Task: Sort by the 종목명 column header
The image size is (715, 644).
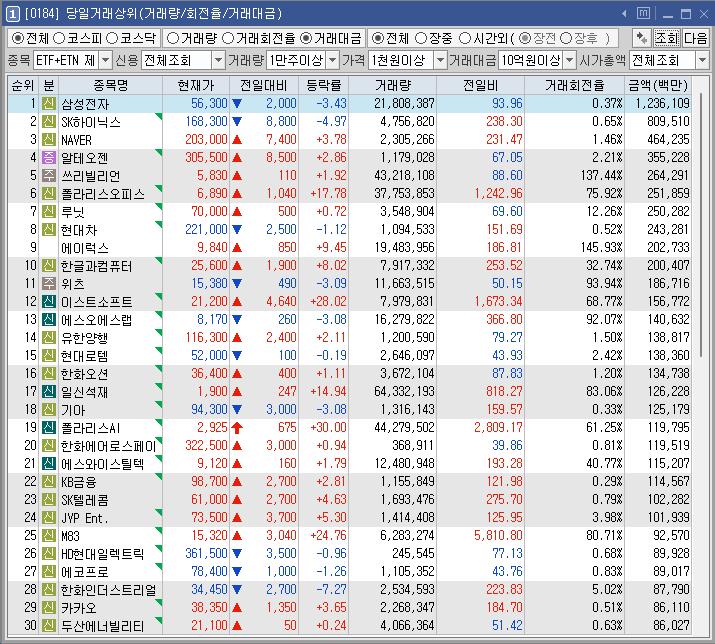Action: [111, 85]
